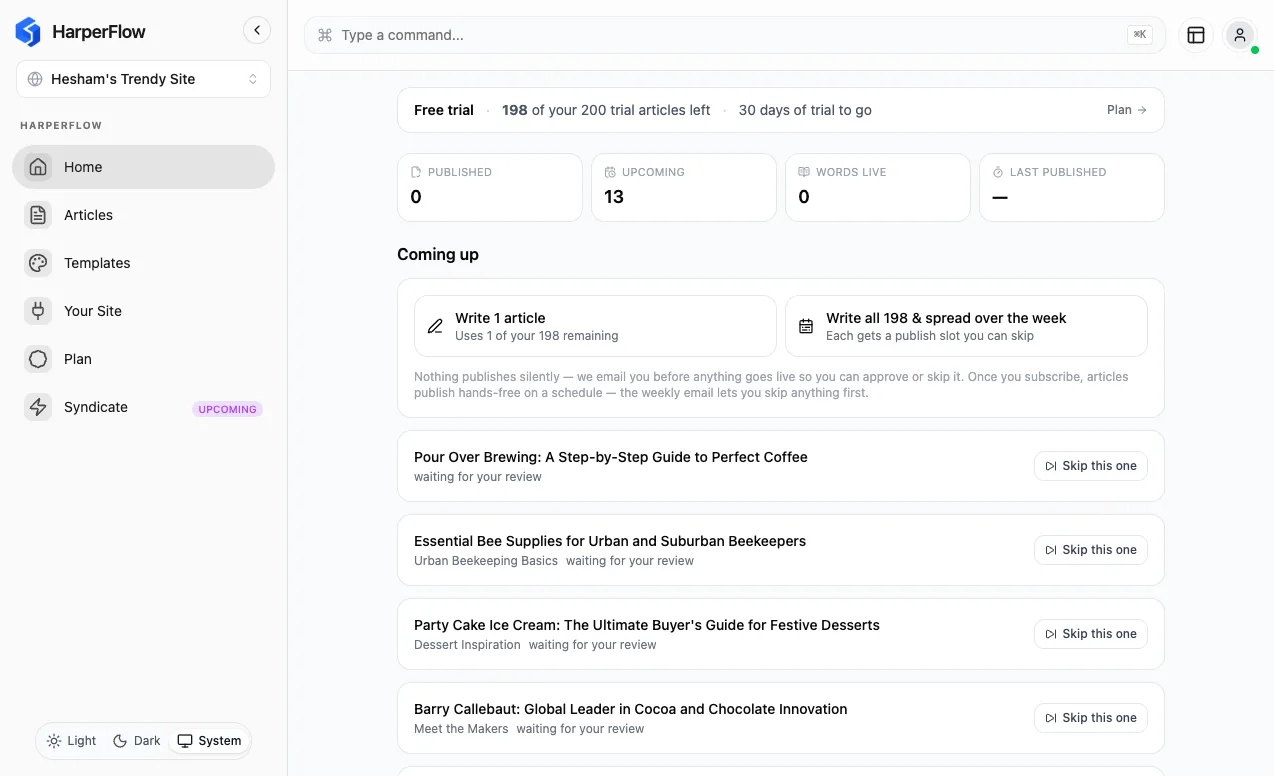The height and width of the screenshot is (776, 1274).
Task: Open Pour Over Brewing article title
Action: click(611, 457)
